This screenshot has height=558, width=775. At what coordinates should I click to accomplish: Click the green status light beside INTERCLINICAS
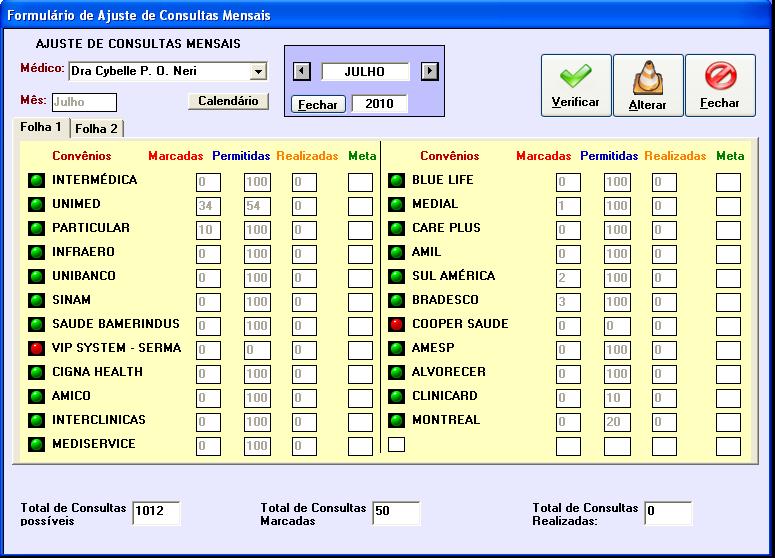(36, 420)
